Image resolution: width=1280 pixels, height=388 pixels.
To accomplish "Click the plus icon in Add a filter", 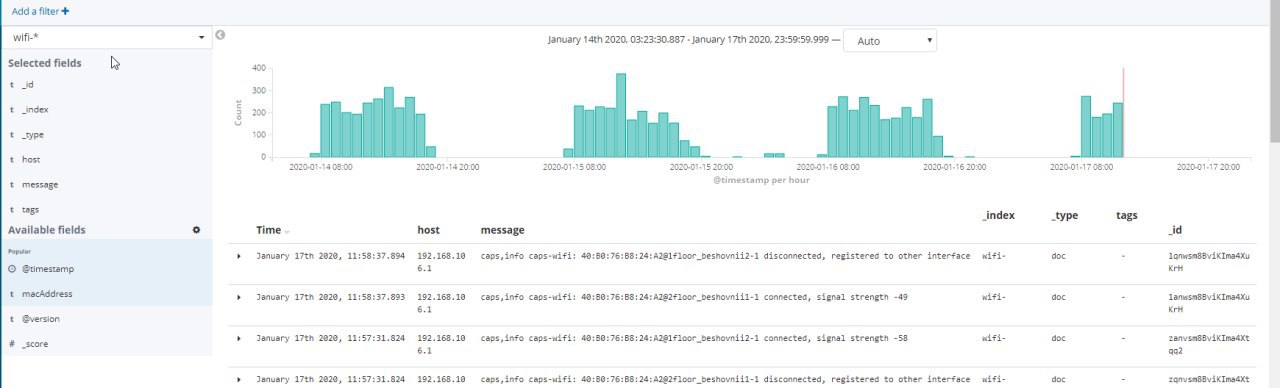I will (x=66, y=11).
